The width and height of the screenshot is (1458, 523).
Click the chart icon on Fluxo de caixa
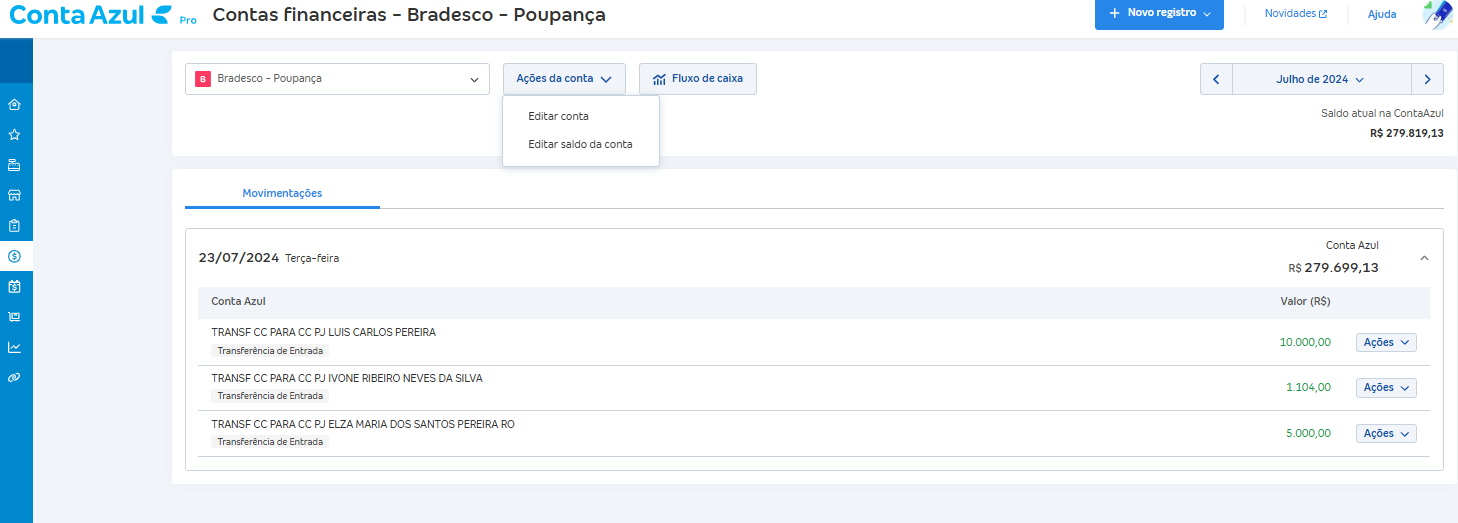pyautogui.click(x=659, y=79)
